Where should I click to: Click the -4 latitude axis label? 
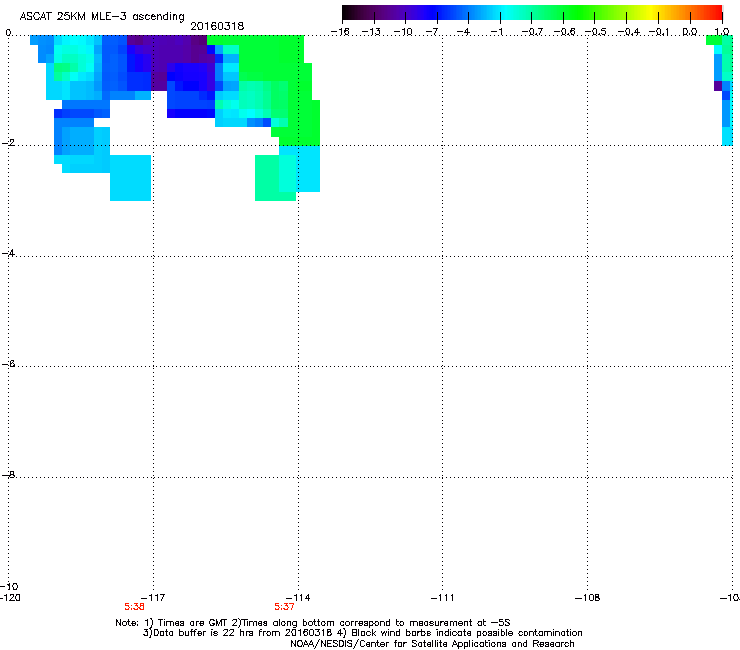[x=8, y=253]
